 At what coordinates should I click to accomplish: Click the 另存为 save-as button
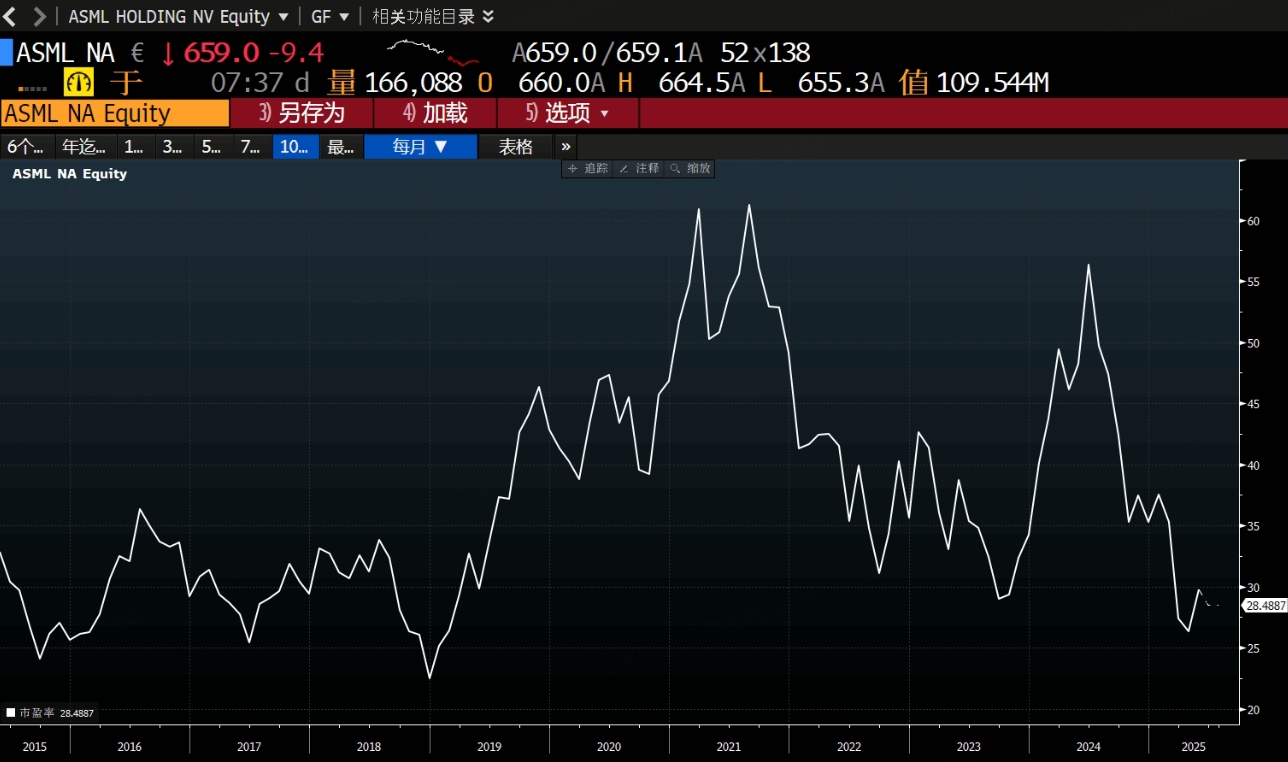(x=302, y=113)
